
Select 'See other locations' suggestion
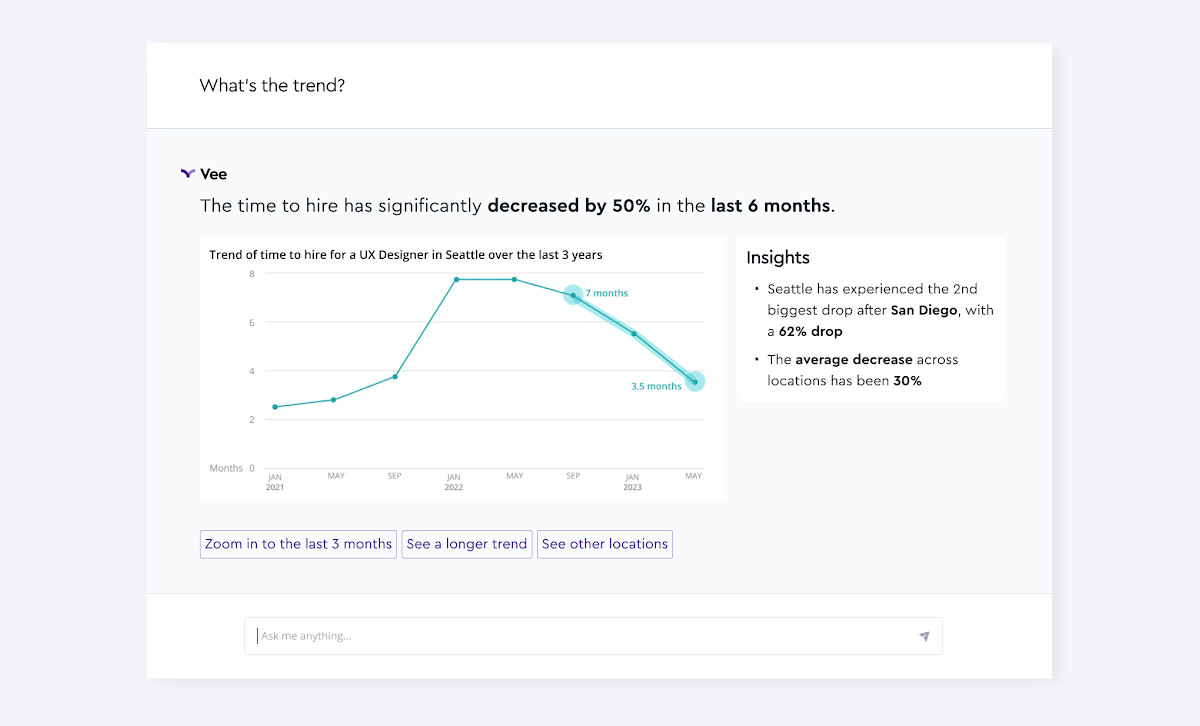pos(604,544)
